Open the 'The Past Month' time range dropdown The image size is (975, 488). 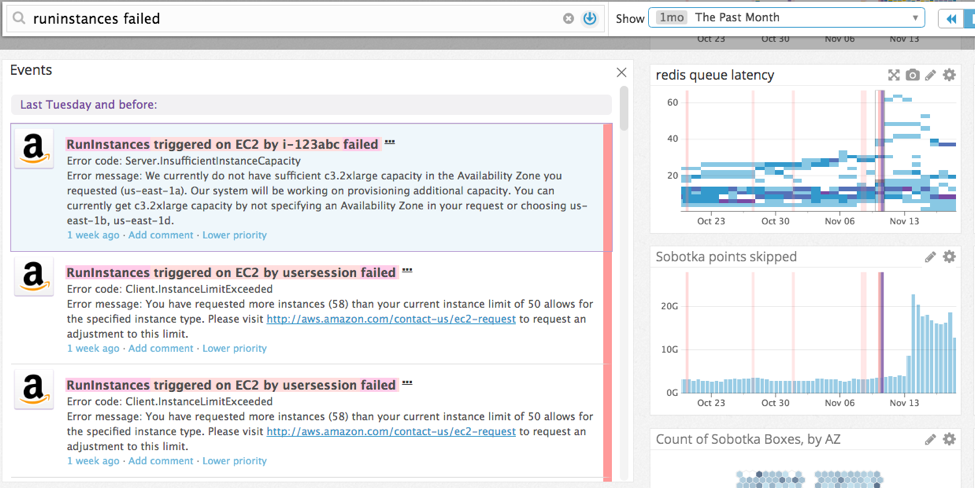click(x=787, y=18)
